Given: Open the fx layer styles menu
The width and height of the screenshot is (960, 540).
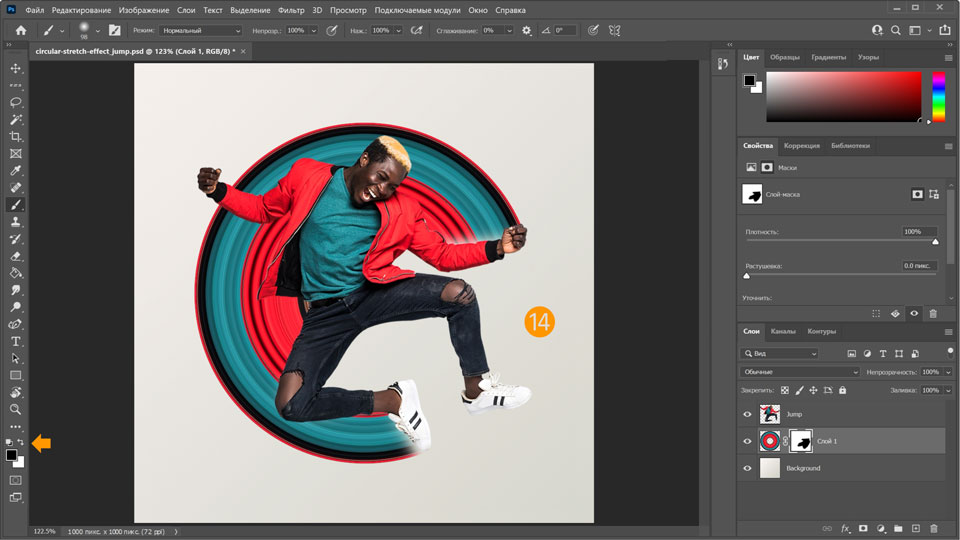Looking at the screenshot, I should (845, 528).
